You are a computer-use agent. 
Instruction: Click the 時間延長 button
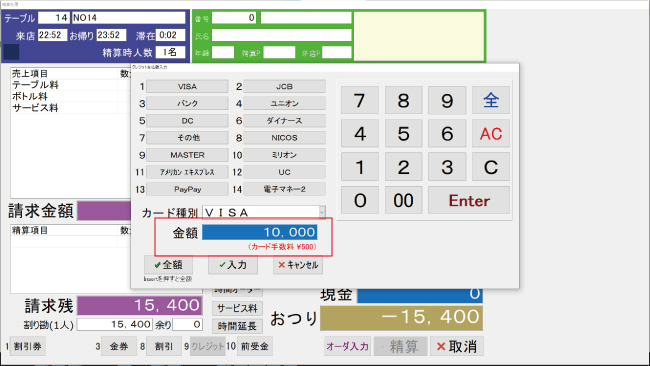pos(238,326)
